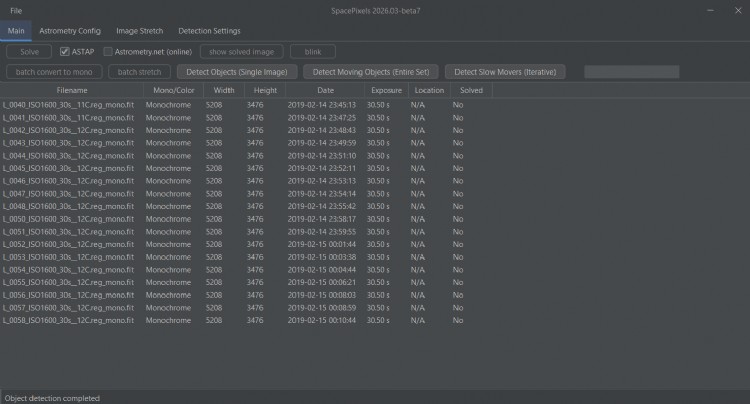Click the progress bar beside Detect Slow Movers
750x404 pixels.
(x=631, y=72)
